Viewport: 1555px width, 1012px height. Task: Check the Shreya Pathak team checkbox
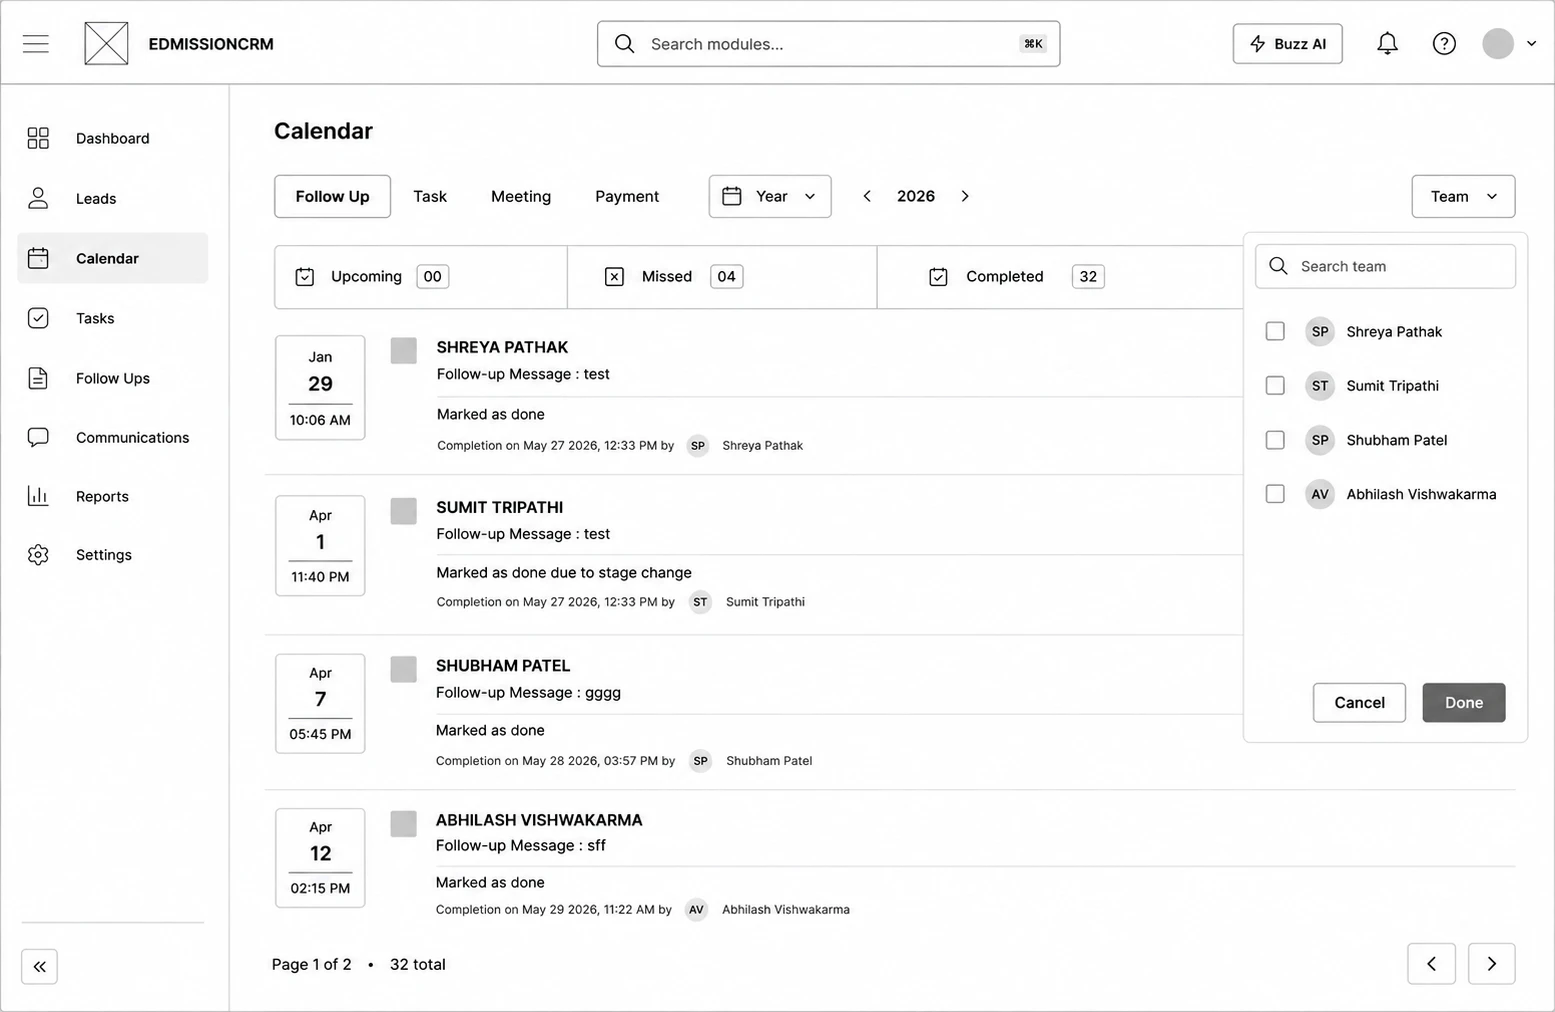point(1275,331)
